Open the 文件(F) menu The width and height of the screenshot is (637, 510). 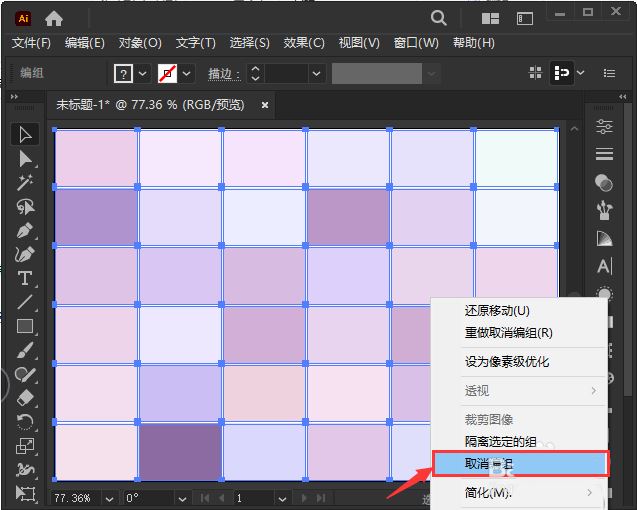click(x=31, y=43)
